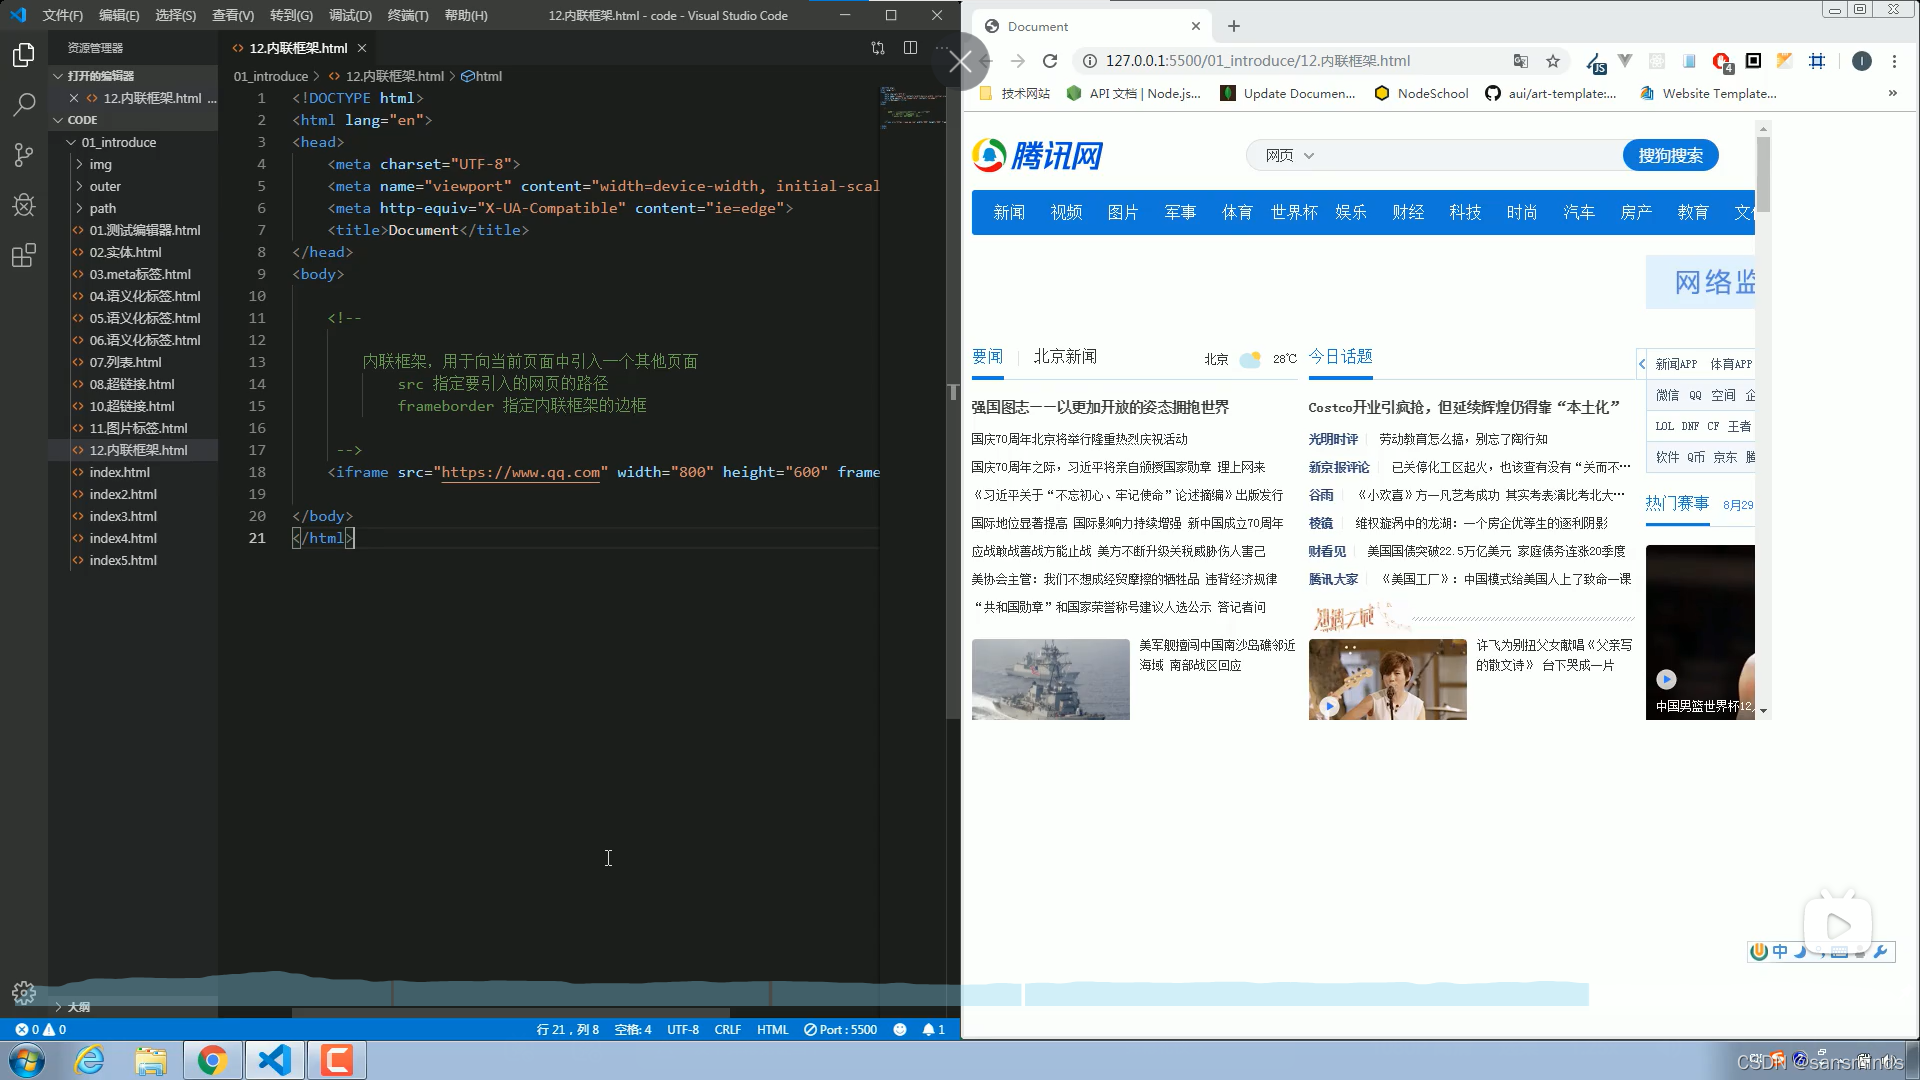
Task: Open the 网页 search type dropdown
Action: pos(1289,155)
